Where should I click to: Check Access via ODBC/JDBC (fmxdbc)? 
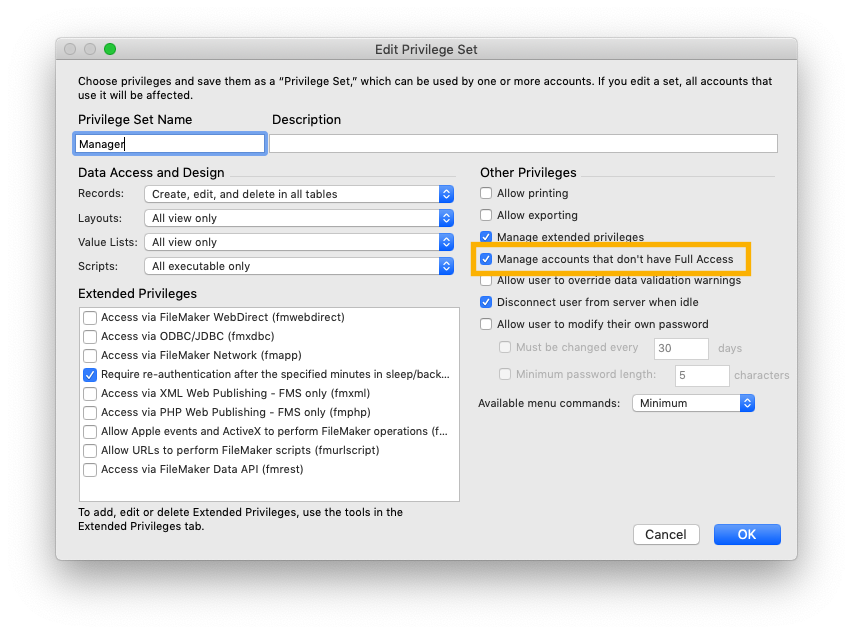point(90,336)
